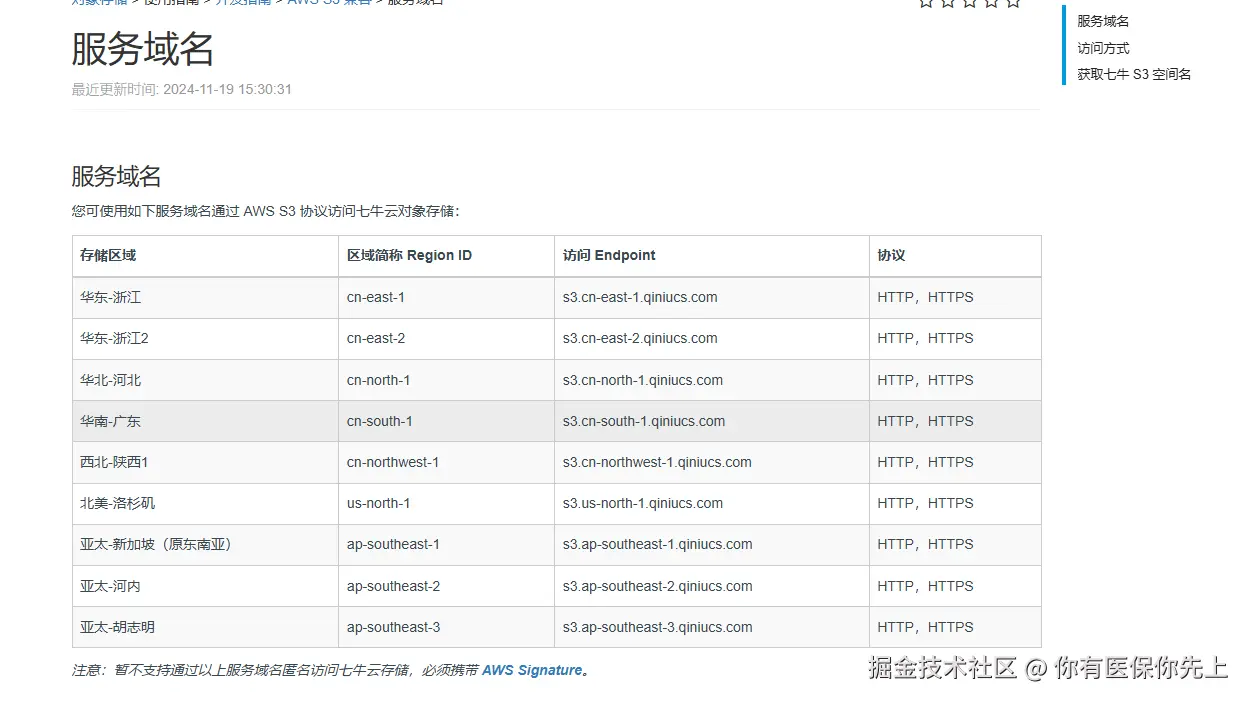Click endpoint s3.ap-southeast-2.qiniucs.com
This screenshot has height=702, width=1249.
click(x=658, y=586)
